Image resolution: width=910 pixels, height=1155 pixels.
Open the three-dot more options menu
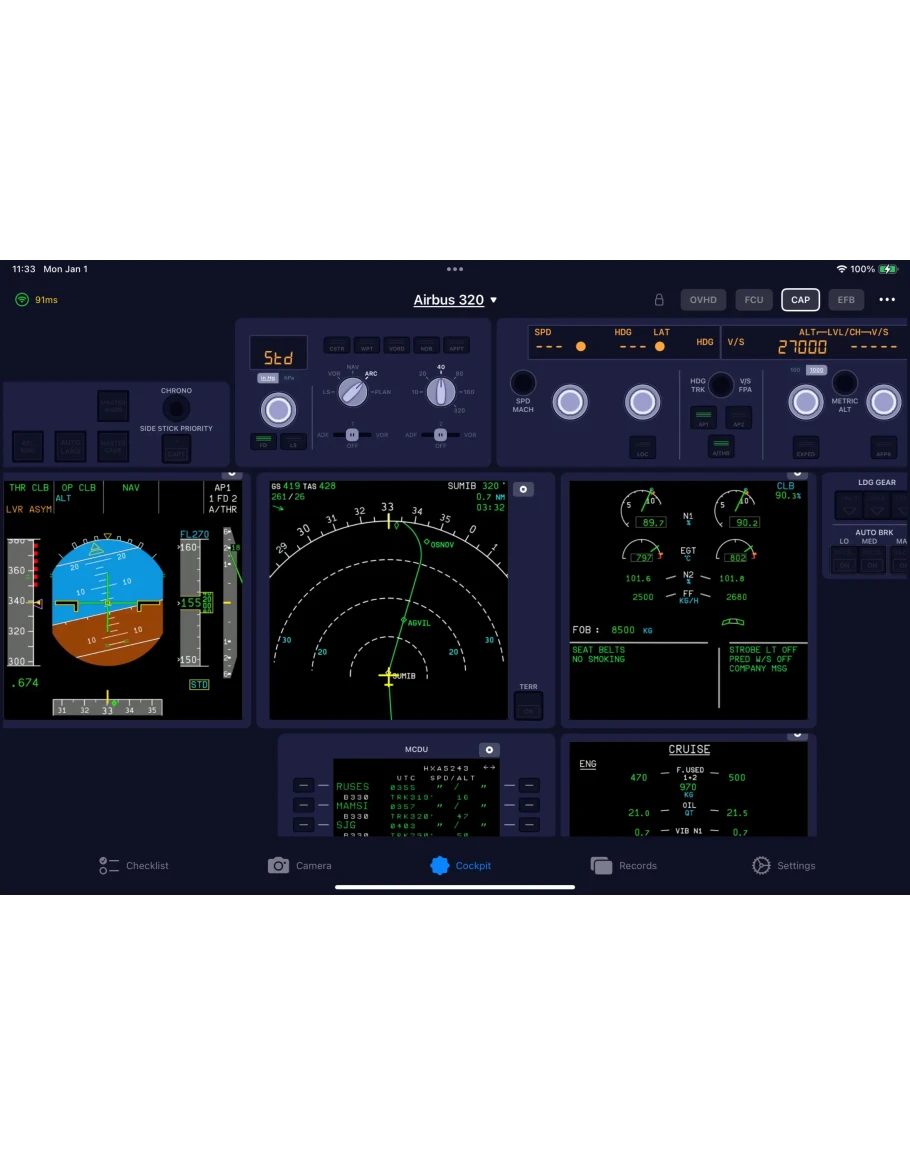(887, 300)
